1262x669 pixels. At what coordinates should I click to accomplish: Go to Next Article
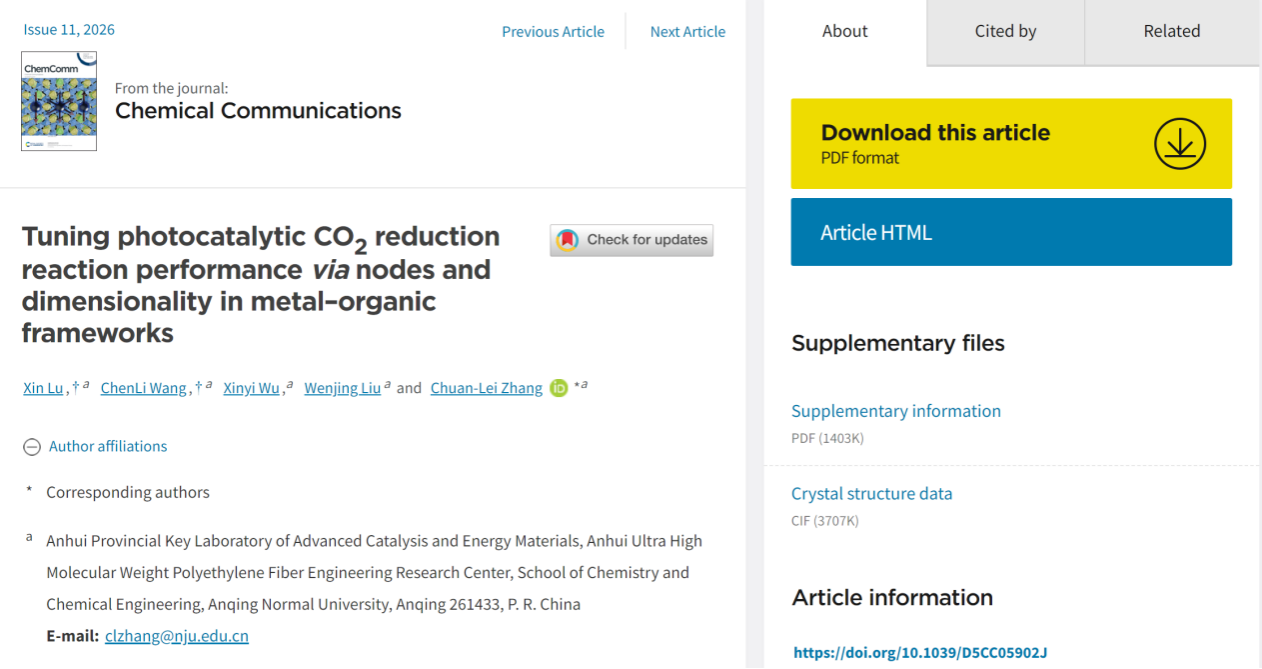(688, 32)
